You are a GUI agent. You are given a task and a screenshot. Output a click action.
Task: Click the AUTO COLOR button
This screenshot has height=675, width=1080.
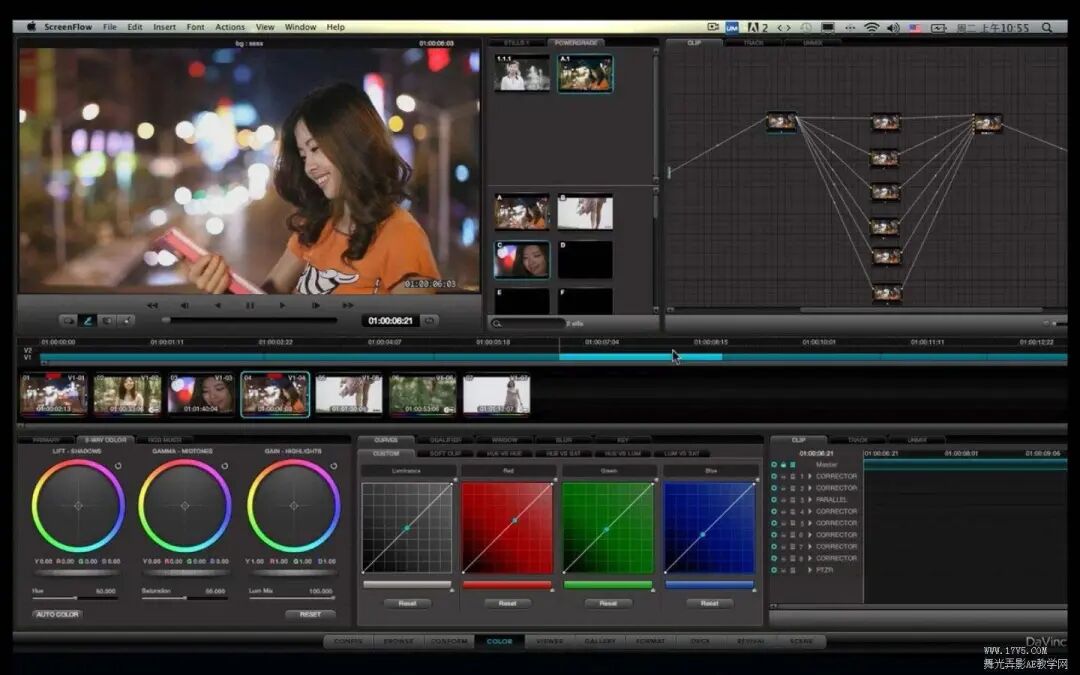57,614
